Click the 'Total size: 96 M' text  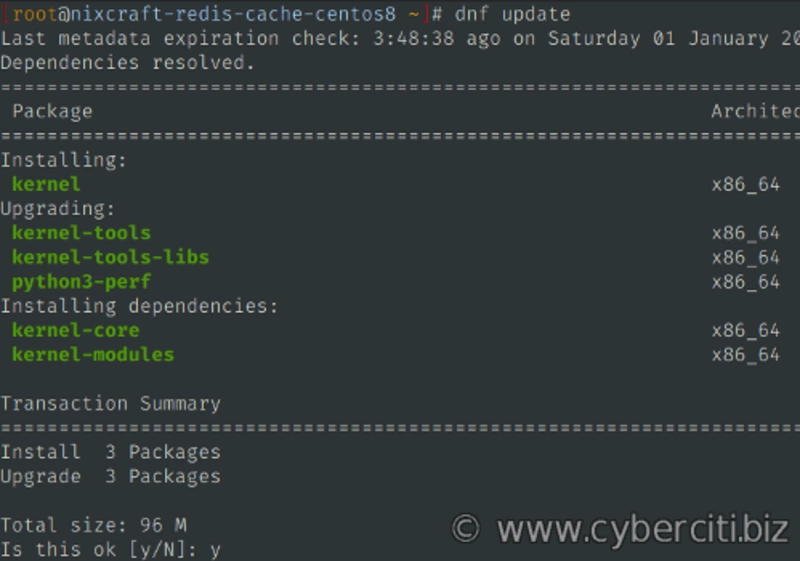[x=93, y=525]
